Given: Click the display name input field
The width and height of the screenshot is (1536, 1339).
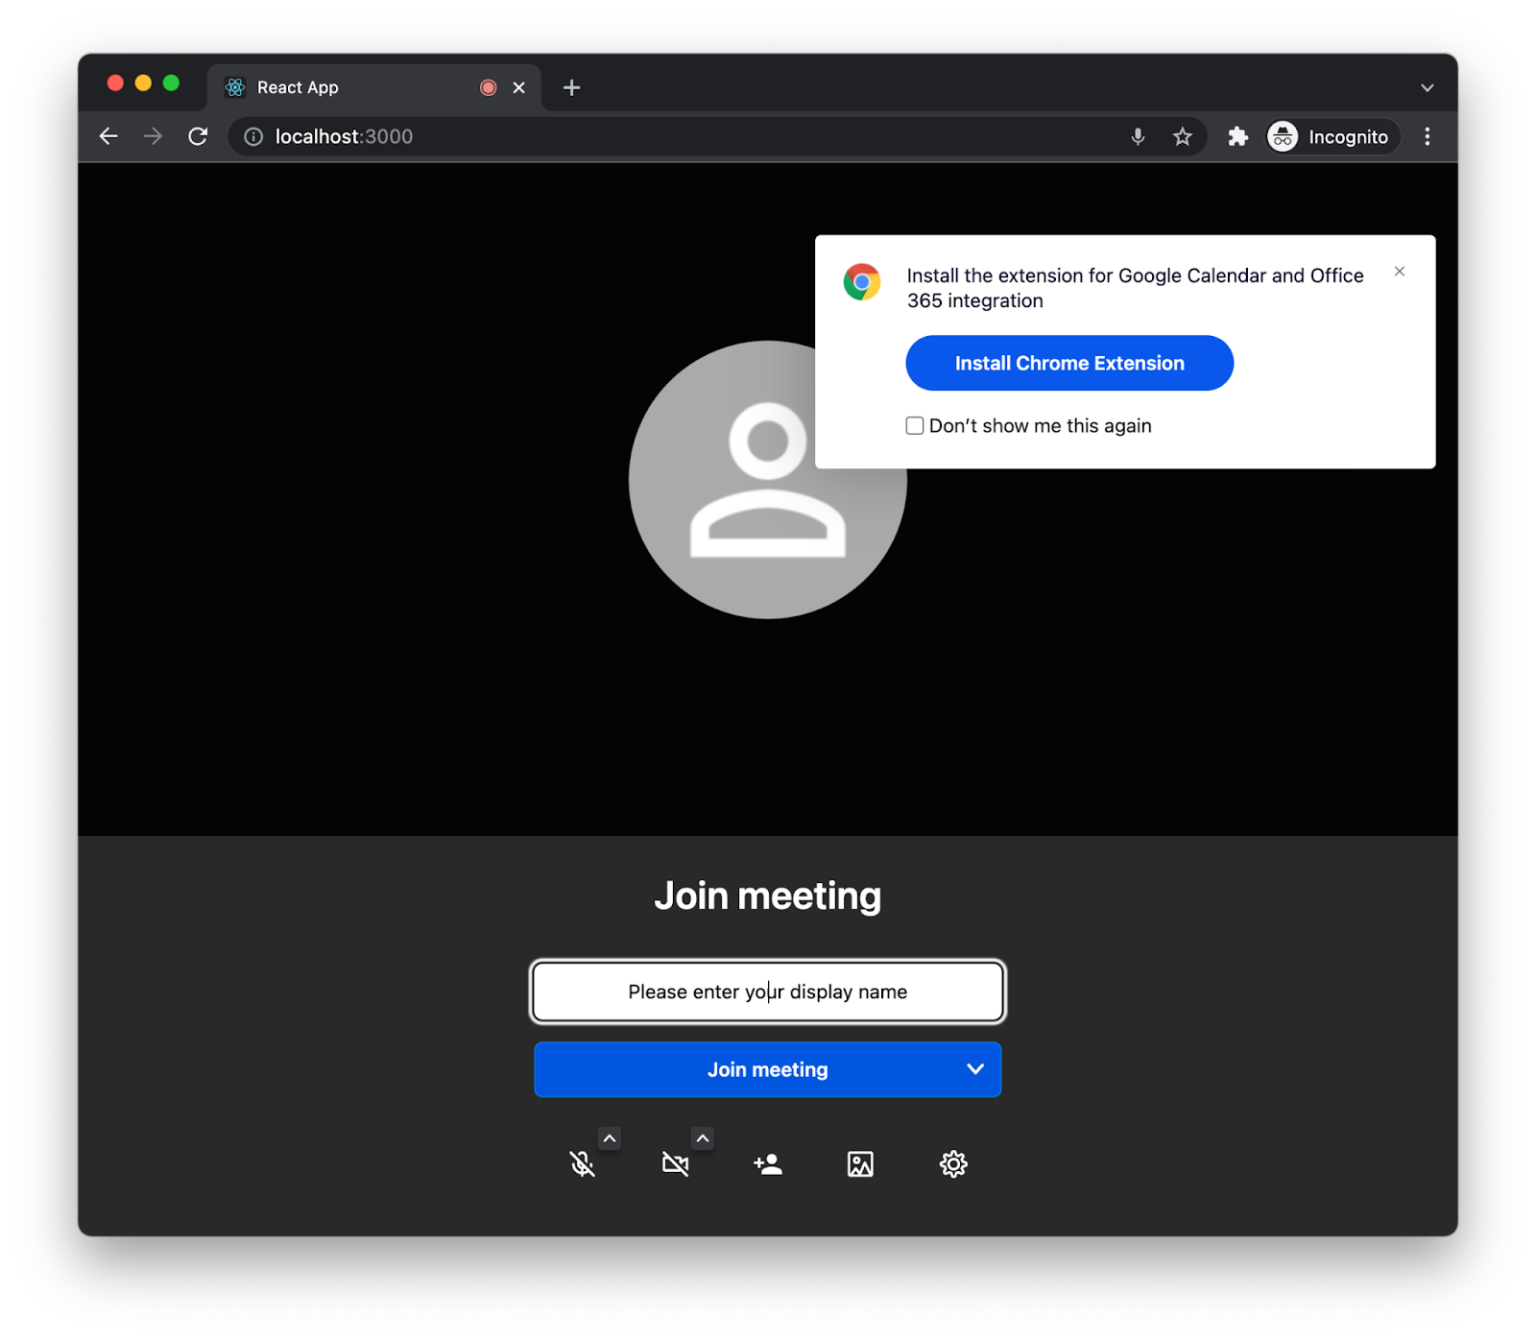Looking at the screenshot, I should pos(767,991).
